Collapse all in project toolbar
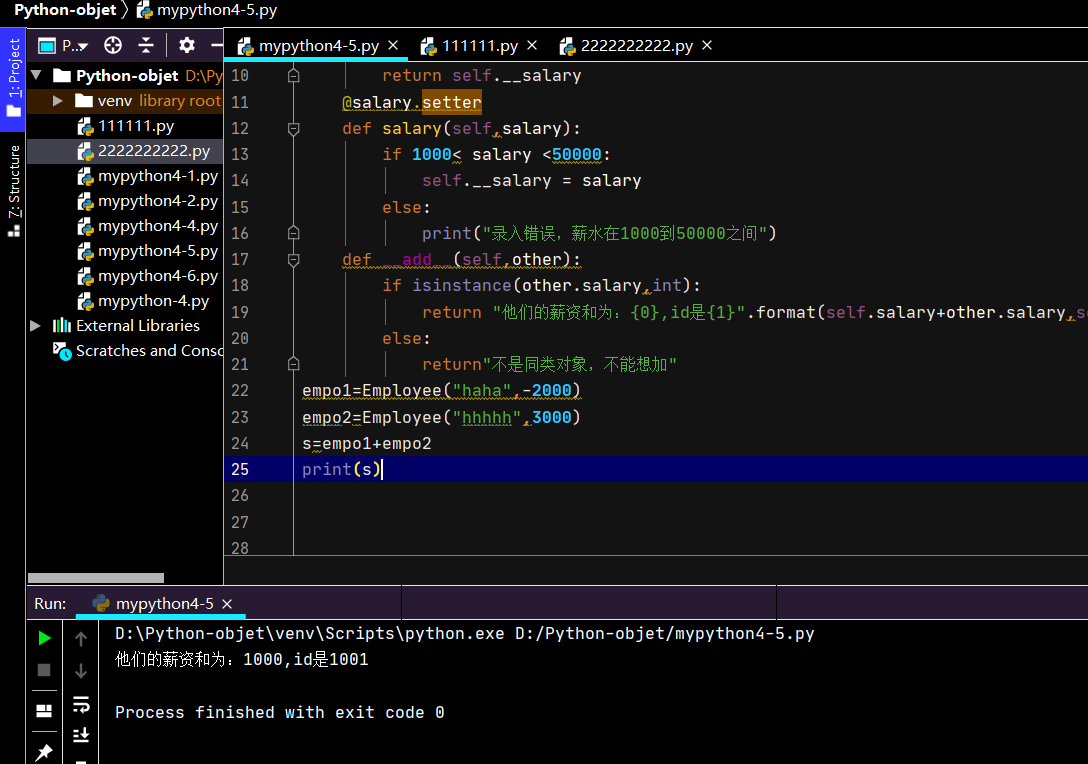Viewport: 1088px width, 764px height. [146, 46]
